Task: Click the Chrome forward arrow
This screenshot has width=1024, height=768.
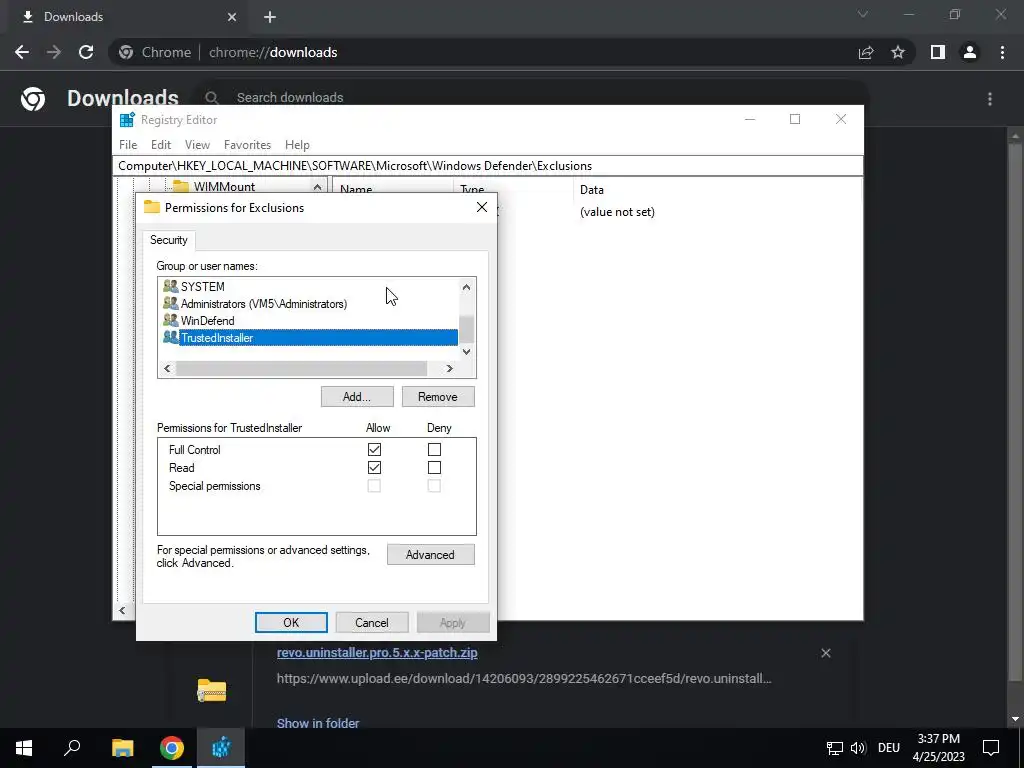Action: tap(54, 52)
